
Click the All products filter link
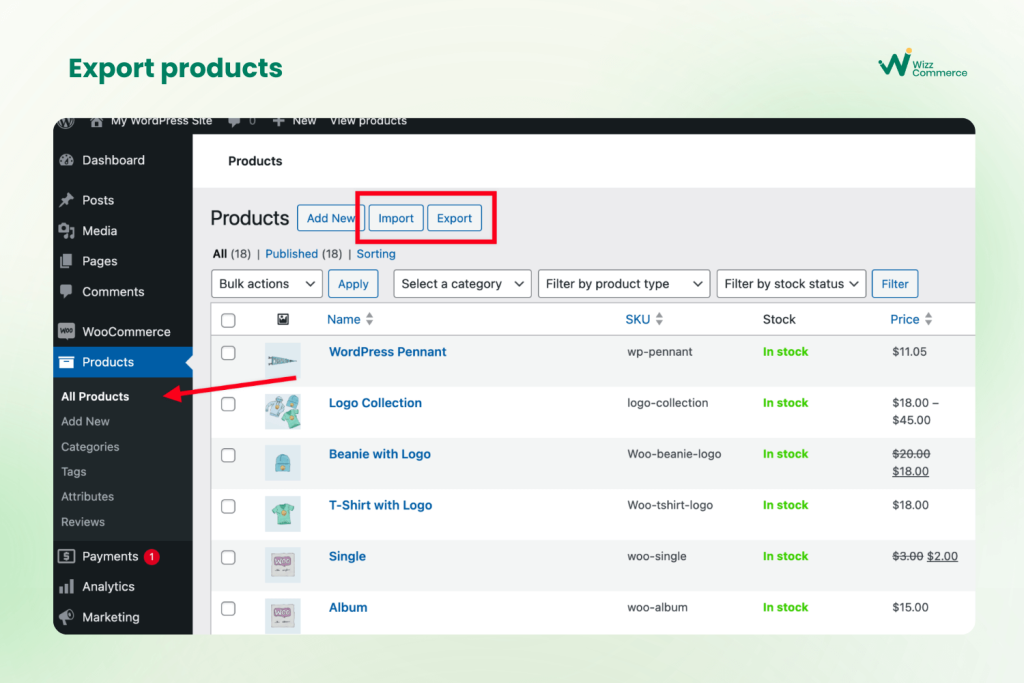220,253
